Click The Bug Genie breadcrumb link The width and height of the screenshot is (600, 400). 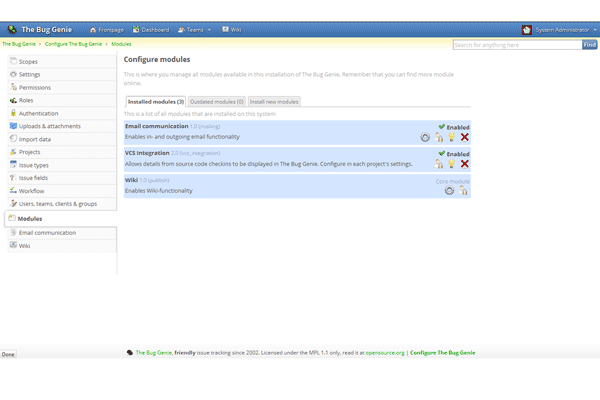pyautogui.click(x=19, y=44)
